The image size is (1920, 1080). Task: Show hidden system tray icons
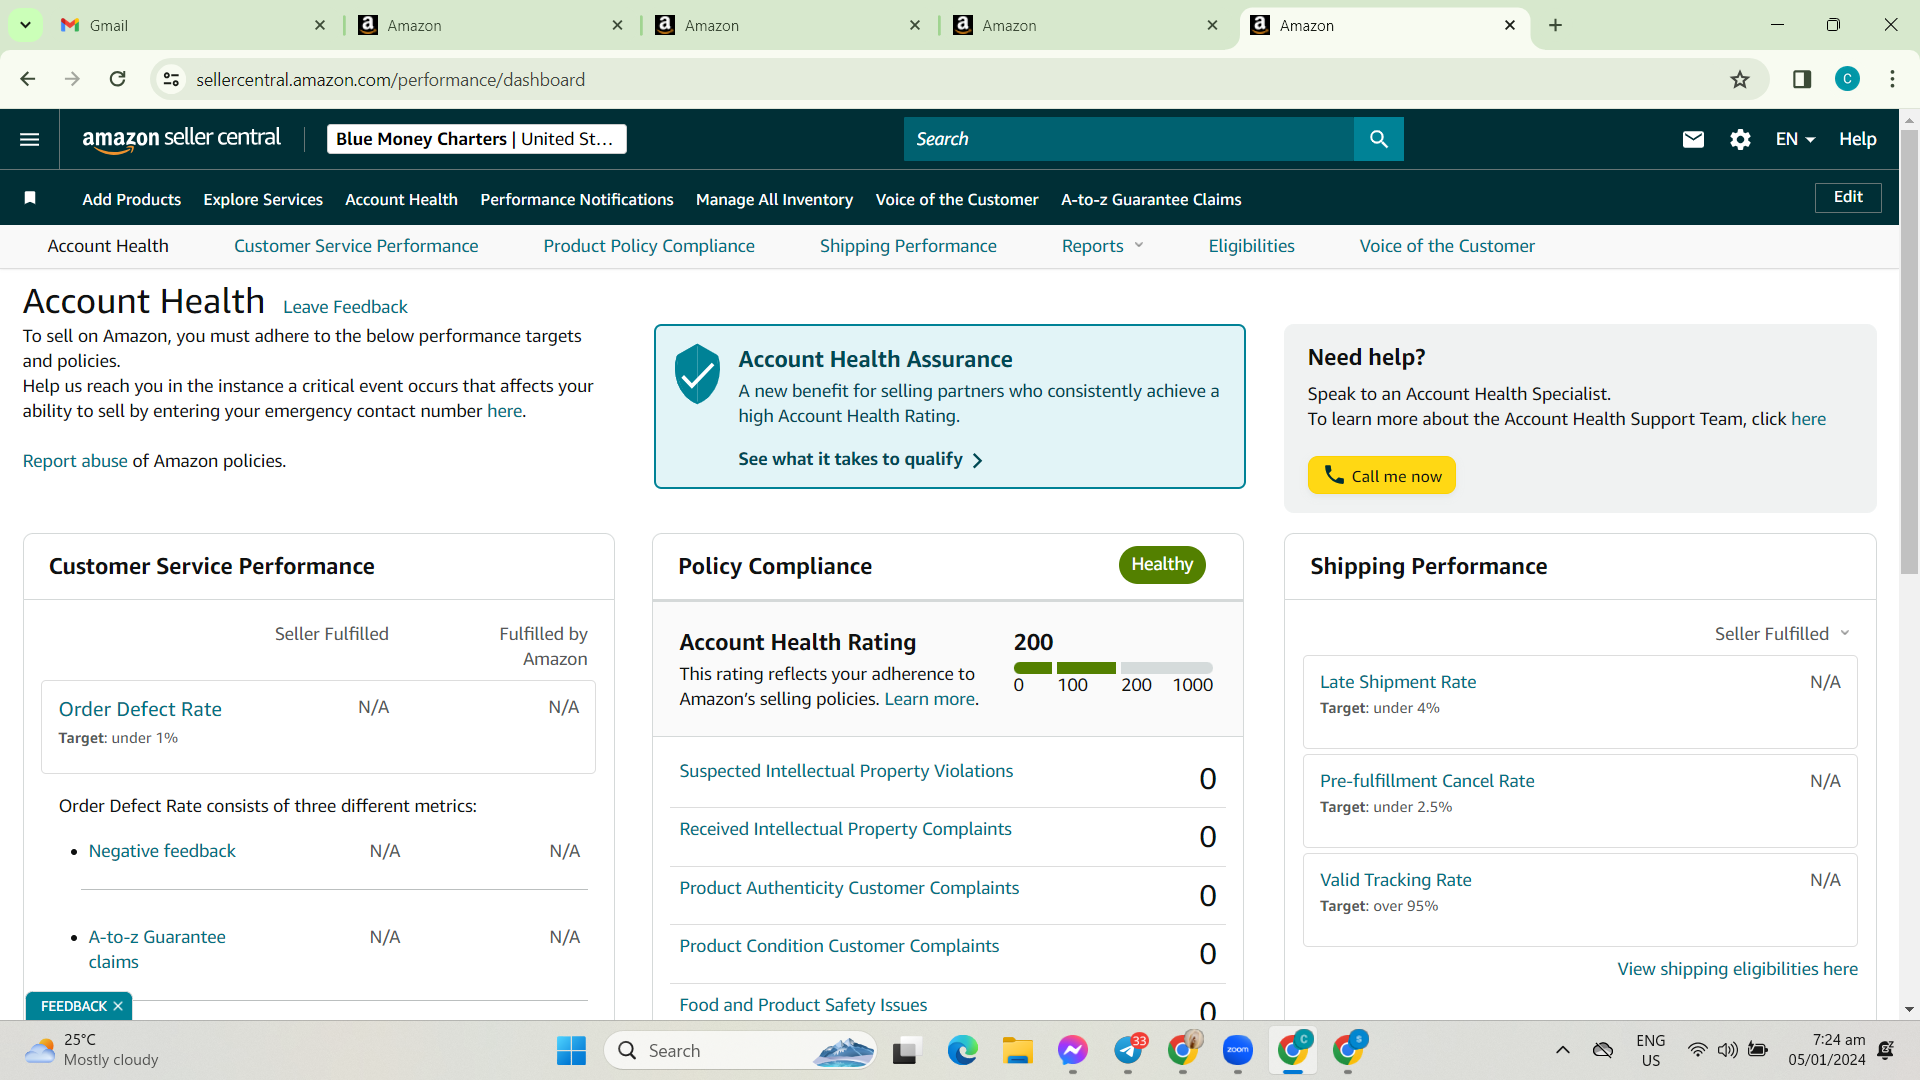pos(1562,1050)
